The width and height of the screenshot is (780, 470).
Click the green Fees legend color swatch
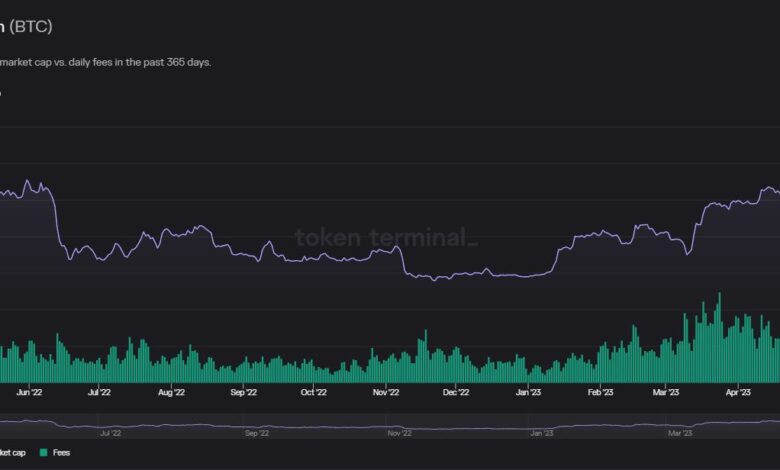point(44,453)
